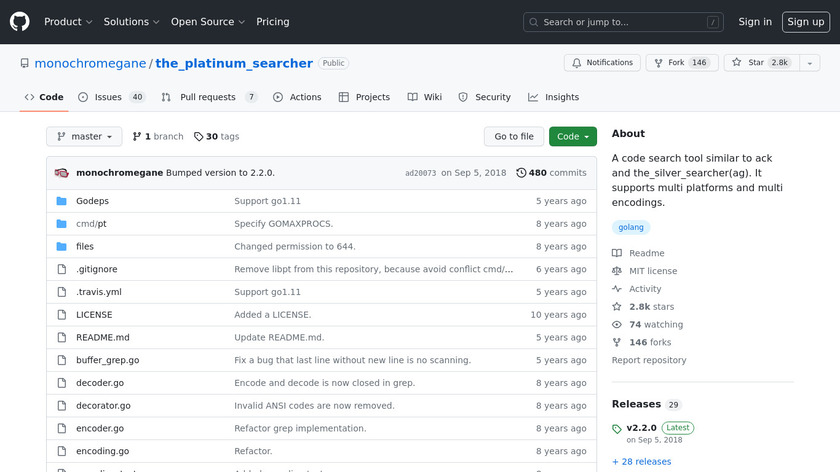Click the commit history clock icon
This screenshot has width=840, height=472.
click(521, 173)
